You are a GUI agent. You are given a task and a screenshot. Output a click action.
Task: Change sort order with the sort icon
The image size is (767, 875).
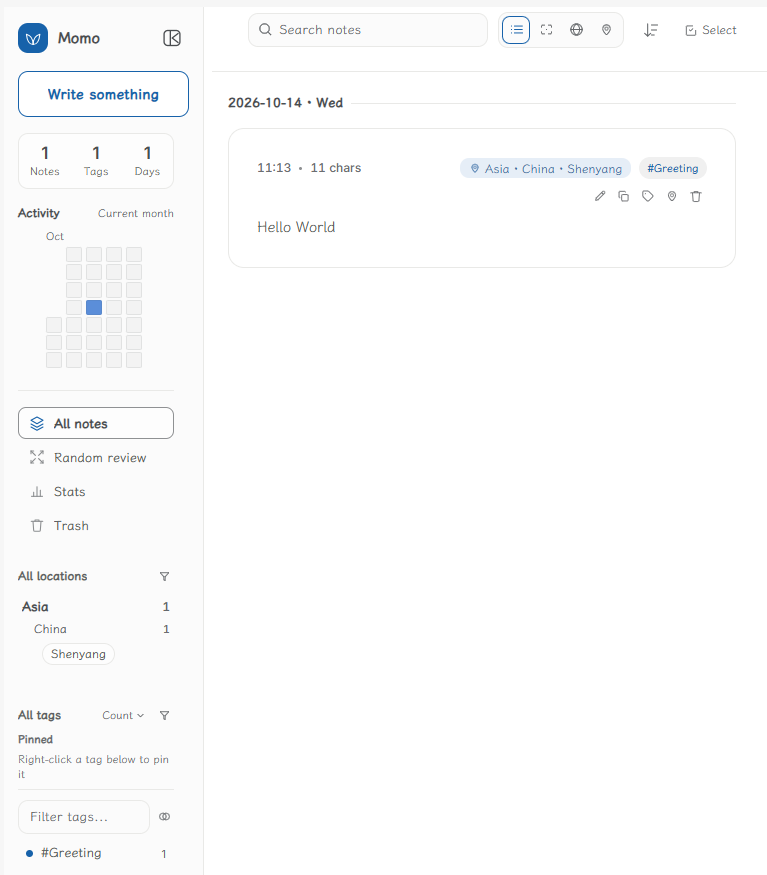[651, 30]
